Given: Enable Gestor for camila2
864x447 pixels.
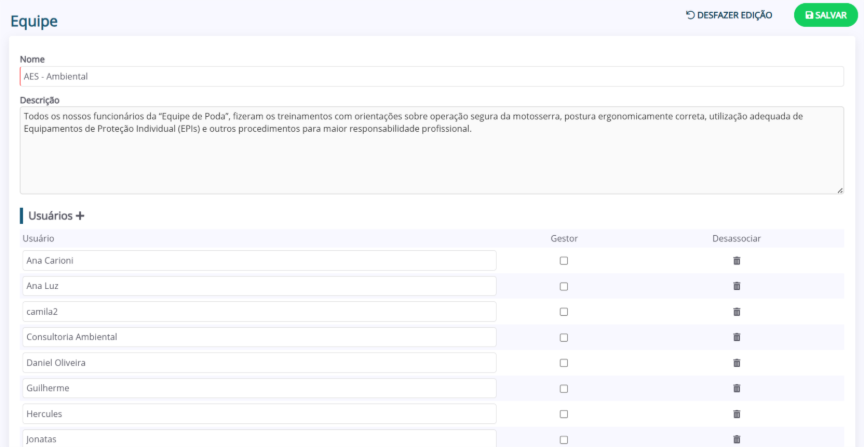Looking at the screenshot, I should (564, 311).
